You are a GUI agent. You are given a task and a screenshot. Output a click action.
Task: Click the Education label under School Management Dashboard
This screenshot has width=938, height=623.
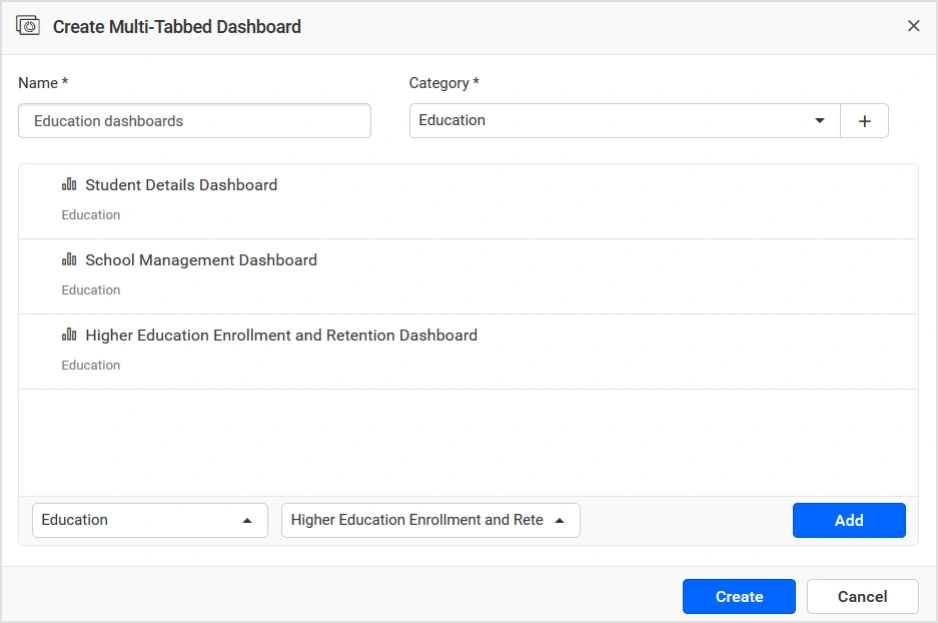pos(91,290)
